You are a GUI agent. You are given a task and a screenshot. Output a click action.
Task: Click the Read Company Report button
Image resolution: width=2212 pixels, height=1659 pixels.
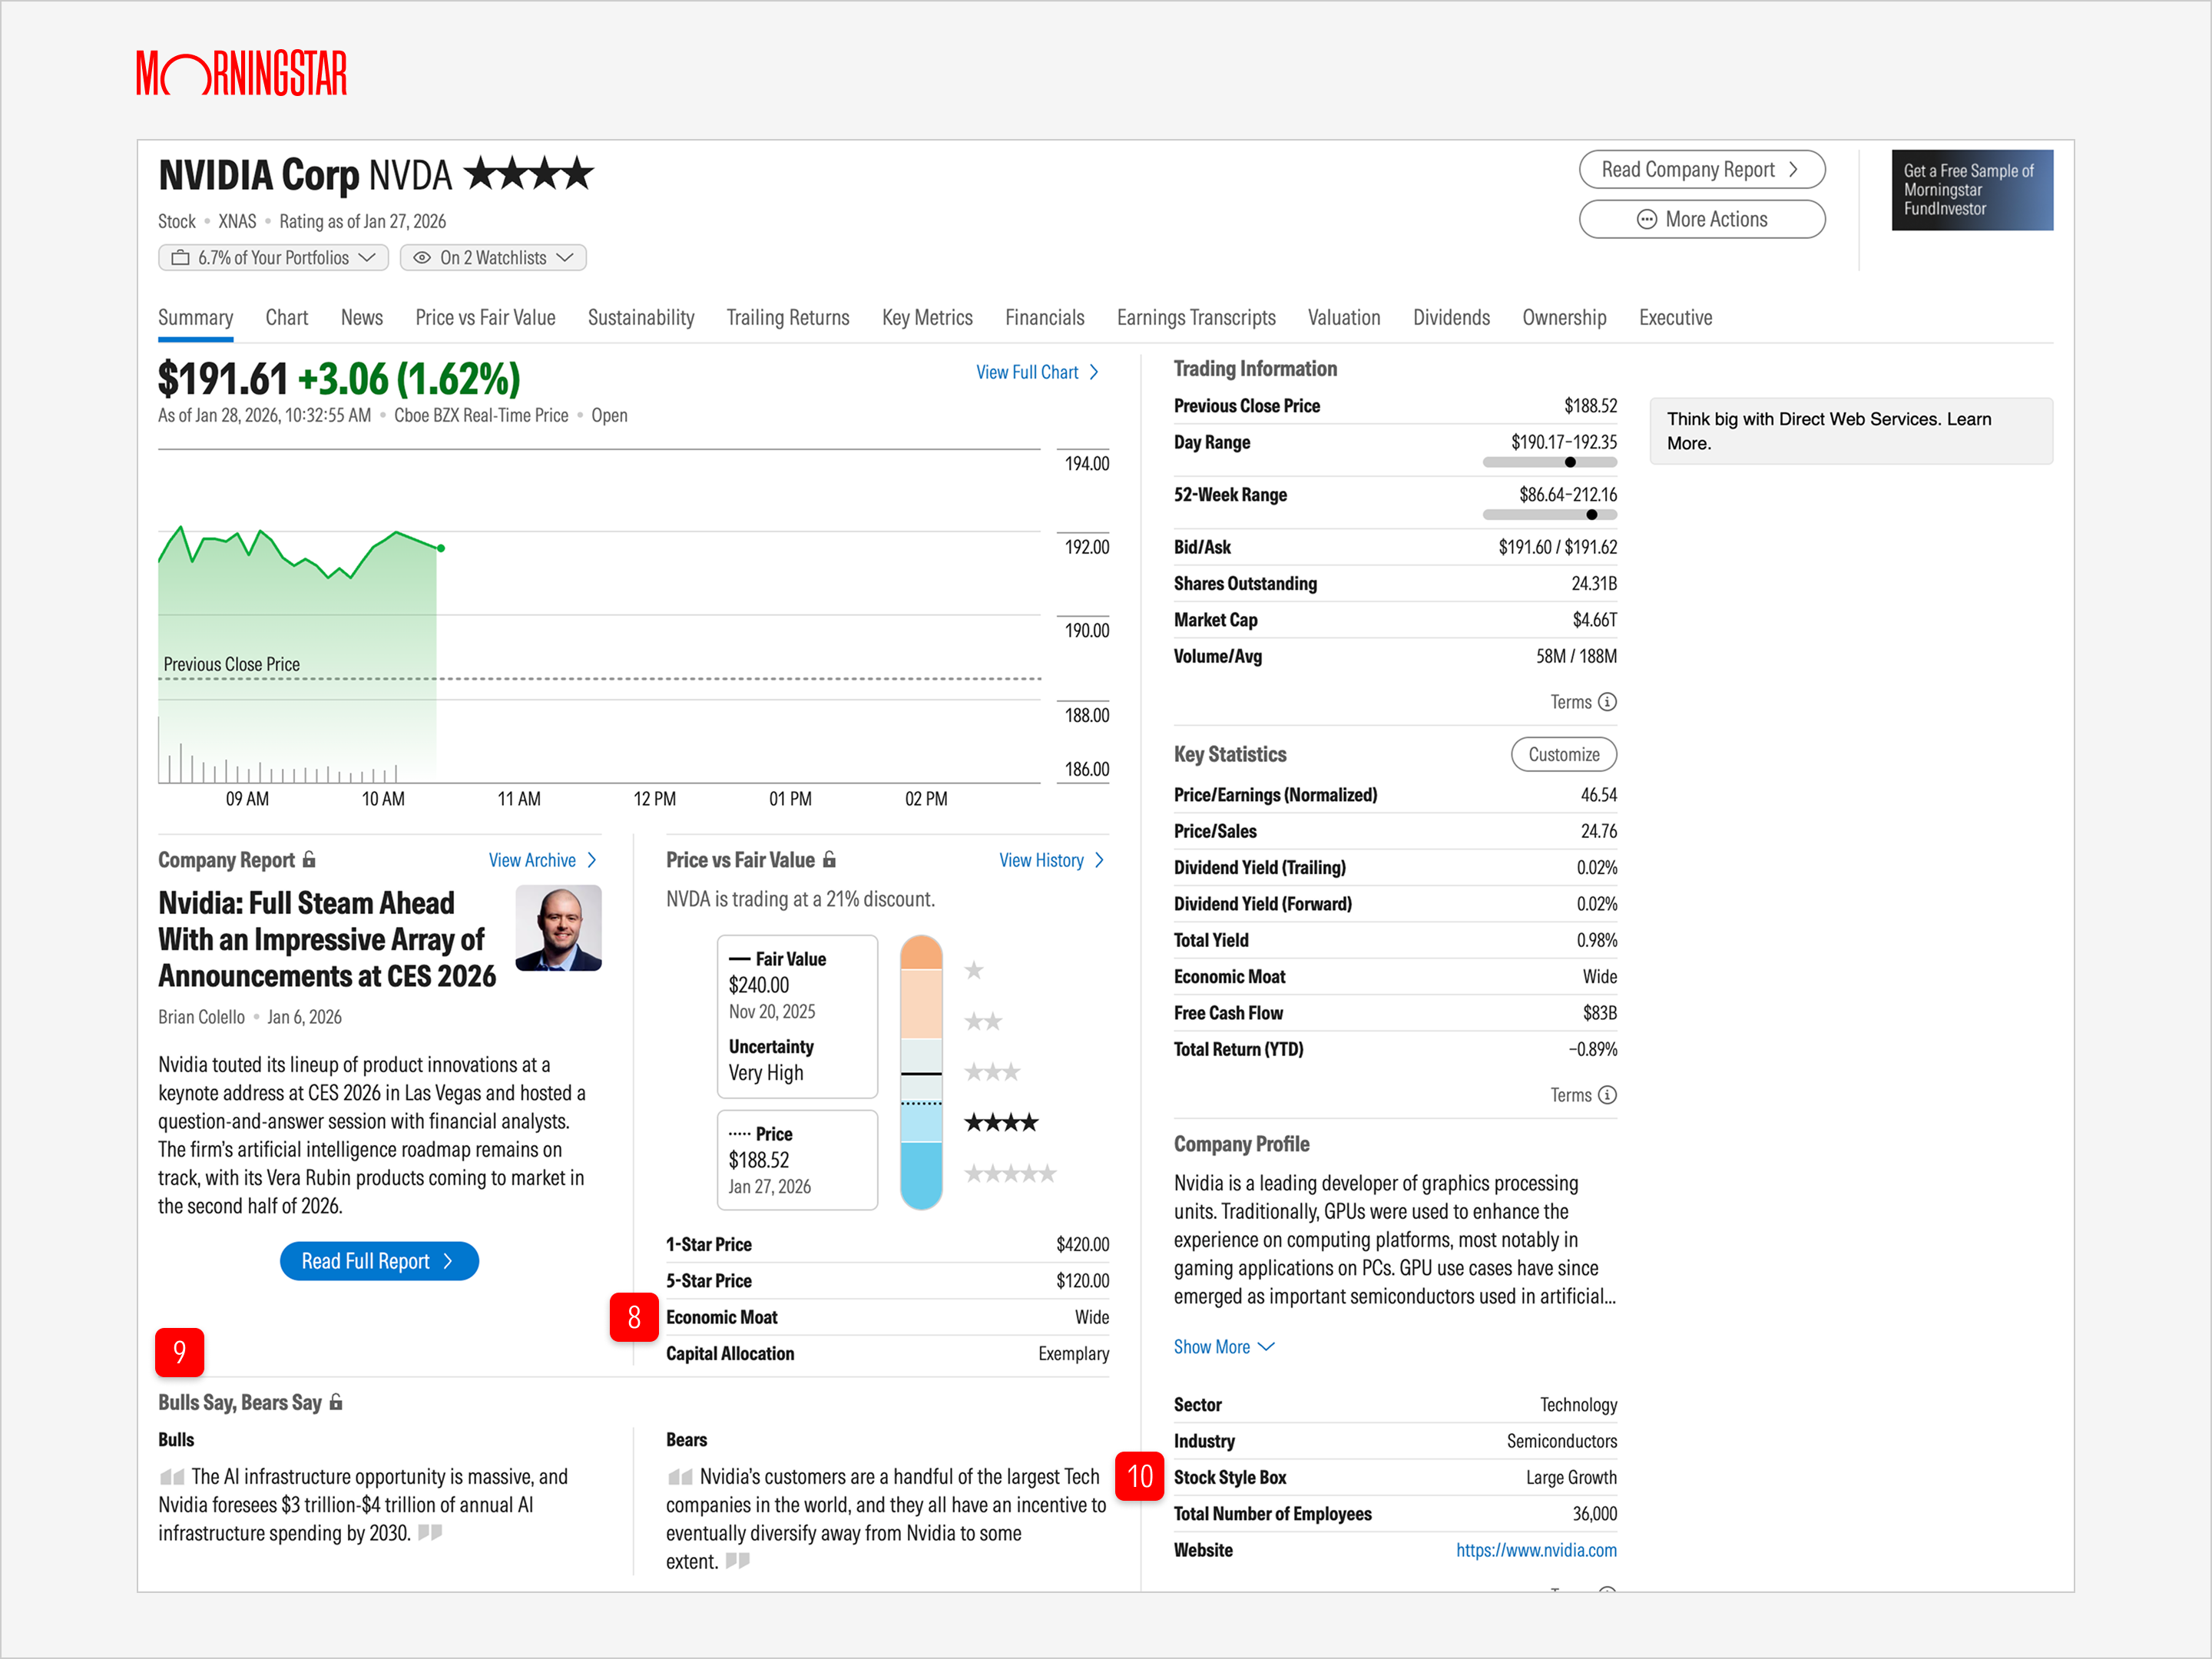tap(1702, 169)
